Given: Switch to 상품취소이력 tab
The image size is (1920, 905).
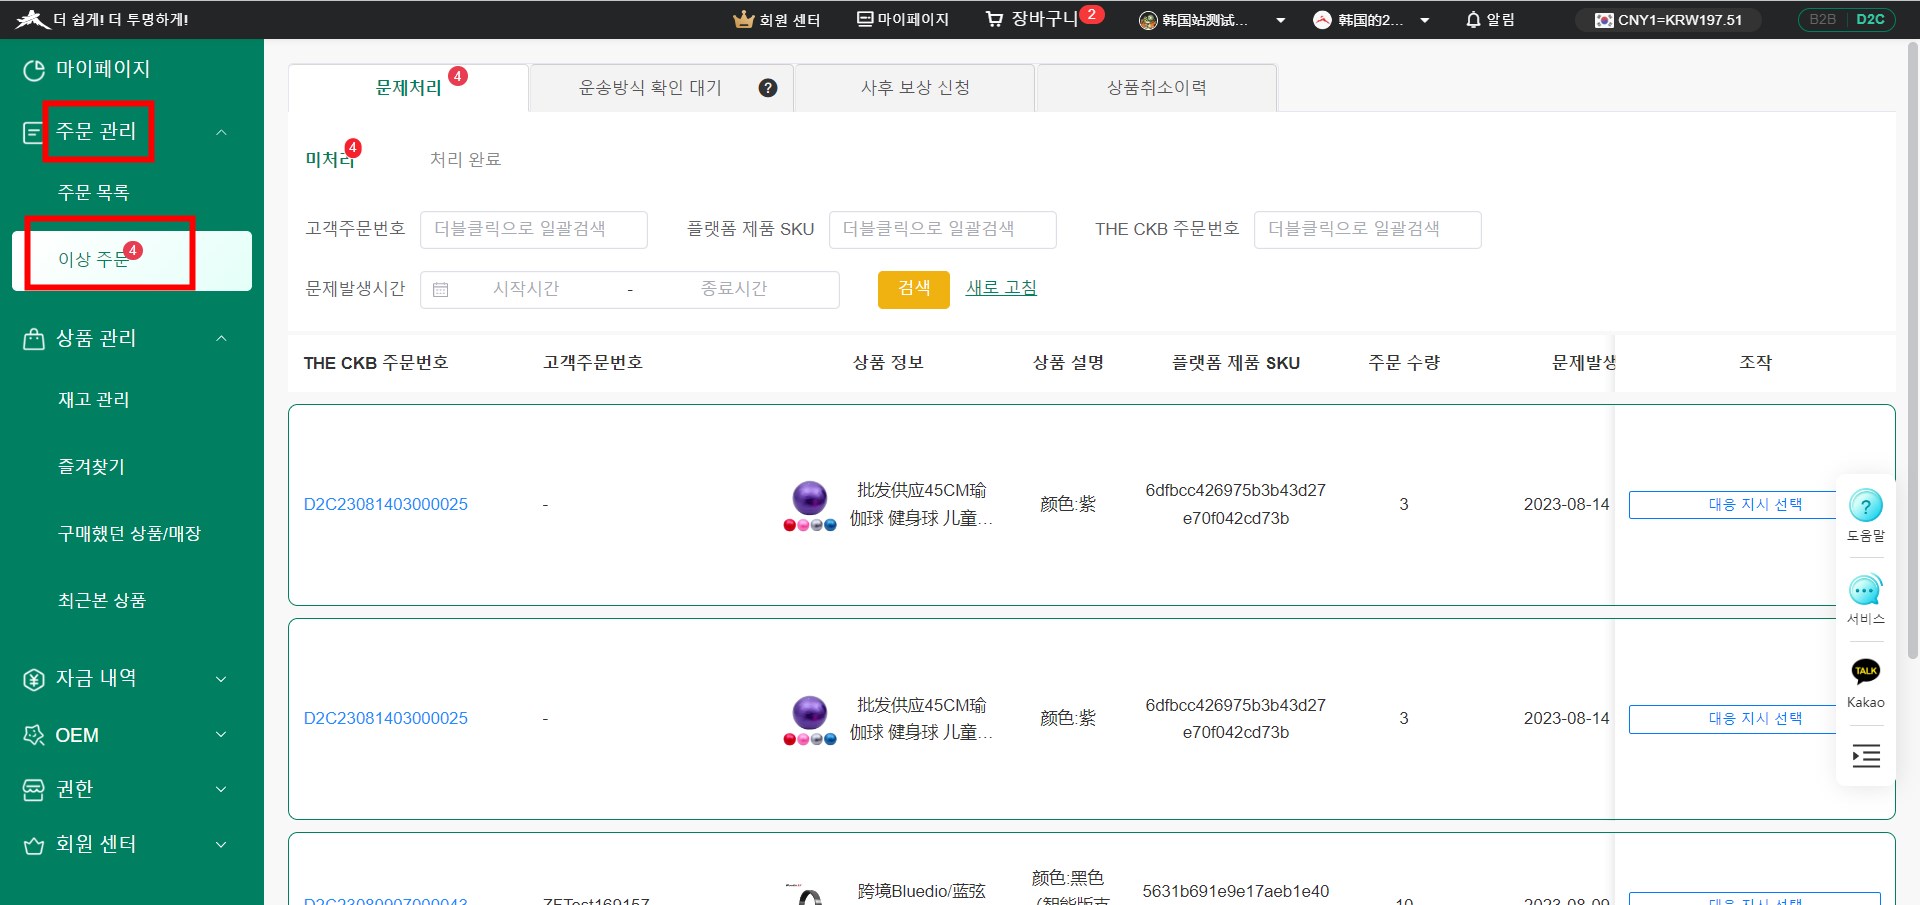Looking at the screenshot, I should click(x=1157, y=88).
